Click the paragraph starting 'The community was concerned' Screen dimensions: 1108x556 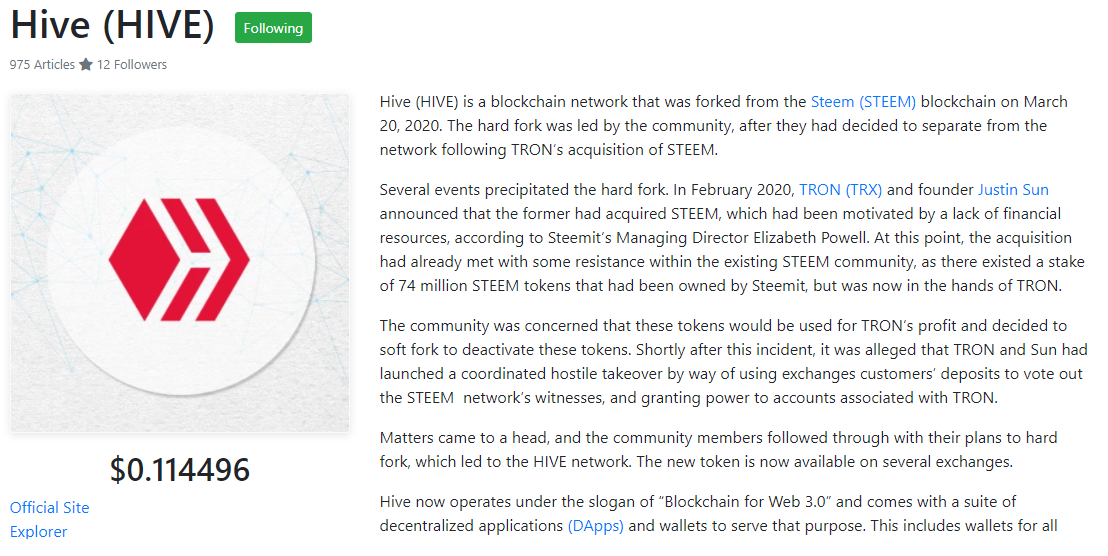[733, 362]
